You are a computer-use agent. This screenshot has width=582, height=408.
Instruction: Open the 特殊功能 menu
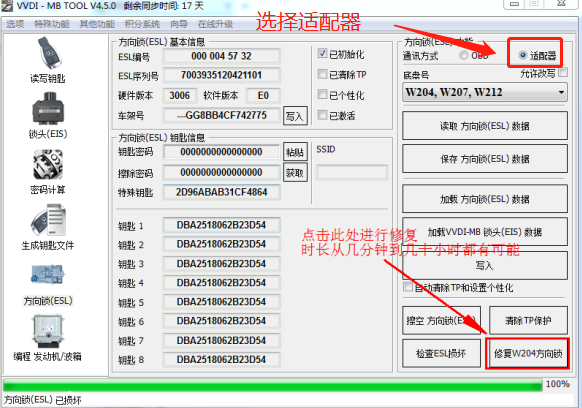point(52,24)
